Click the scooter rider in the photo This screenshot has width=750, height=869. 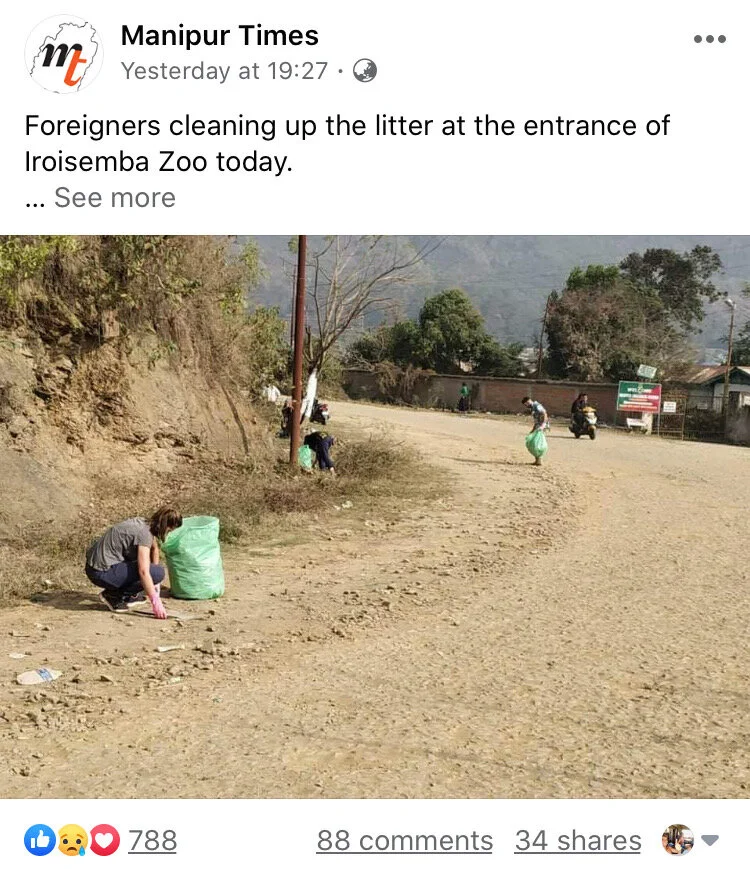[583, 416]
